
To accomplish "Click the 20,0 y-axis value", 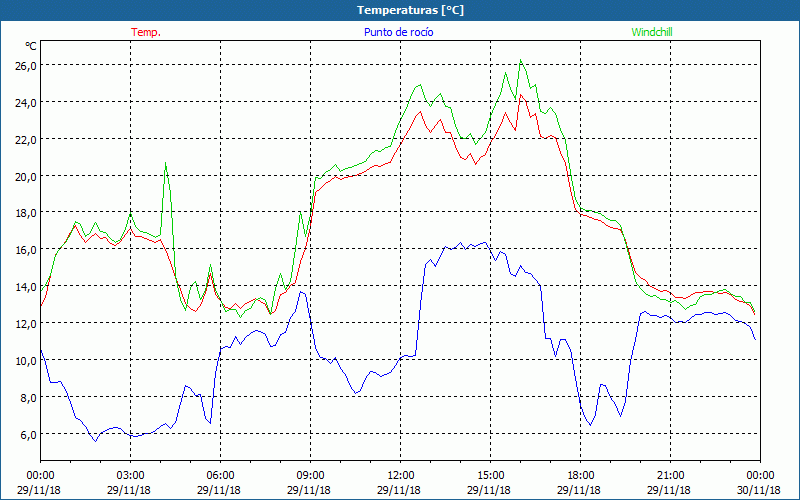I will [26, 177].
